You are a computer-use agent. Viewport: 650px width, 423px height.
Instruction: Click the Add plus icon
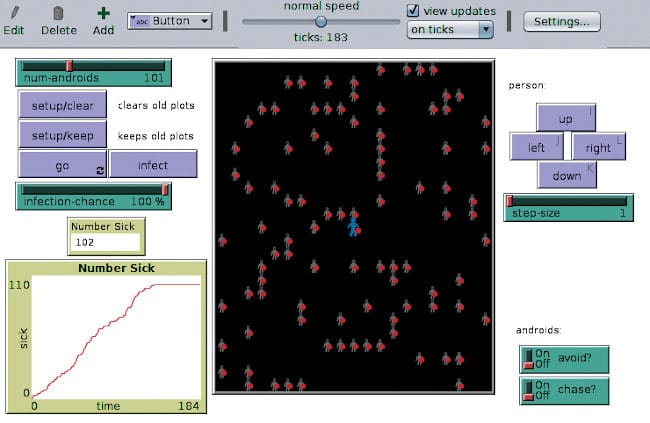(103, 13)
